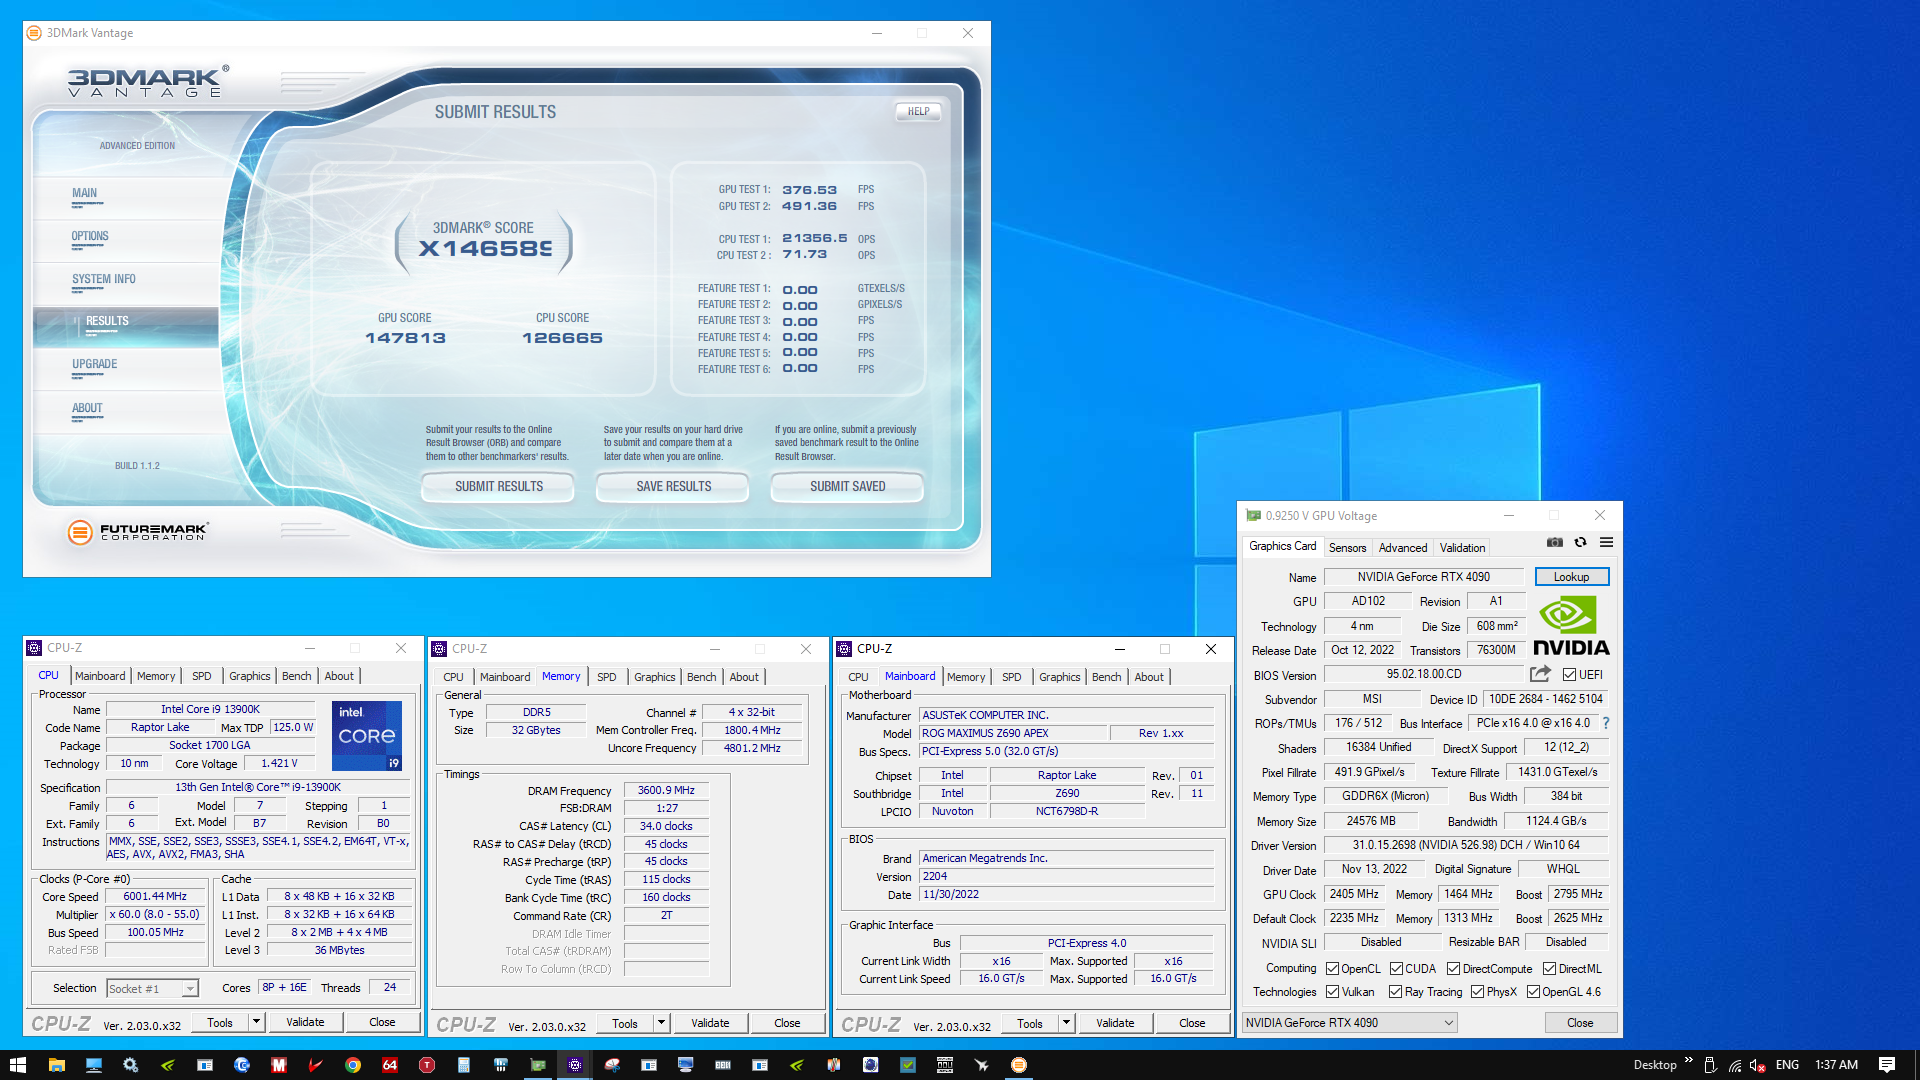Open Google Chrome from the taskbar
1920x1080 pixels.
353,1065
